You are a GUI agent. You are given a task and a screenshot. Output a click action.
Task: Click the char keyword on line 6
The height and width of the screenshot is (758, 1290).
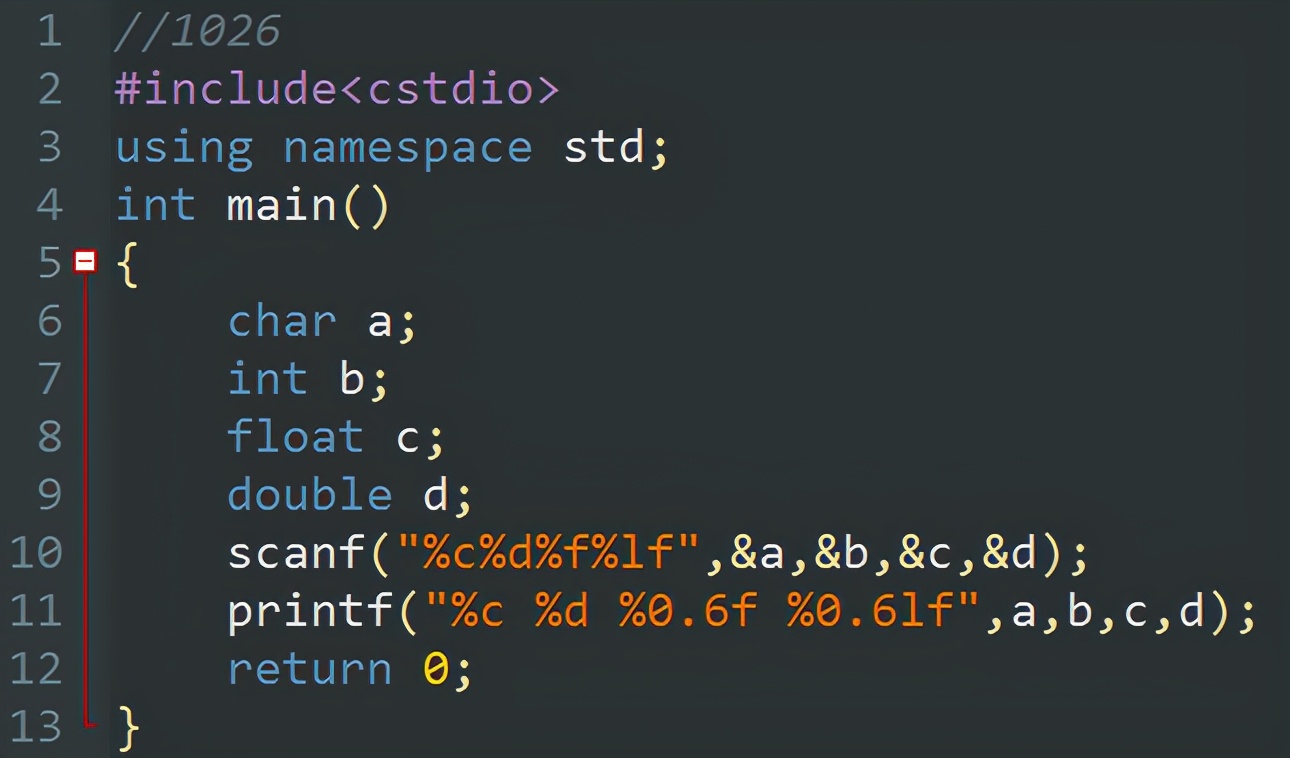click(282, 322)
